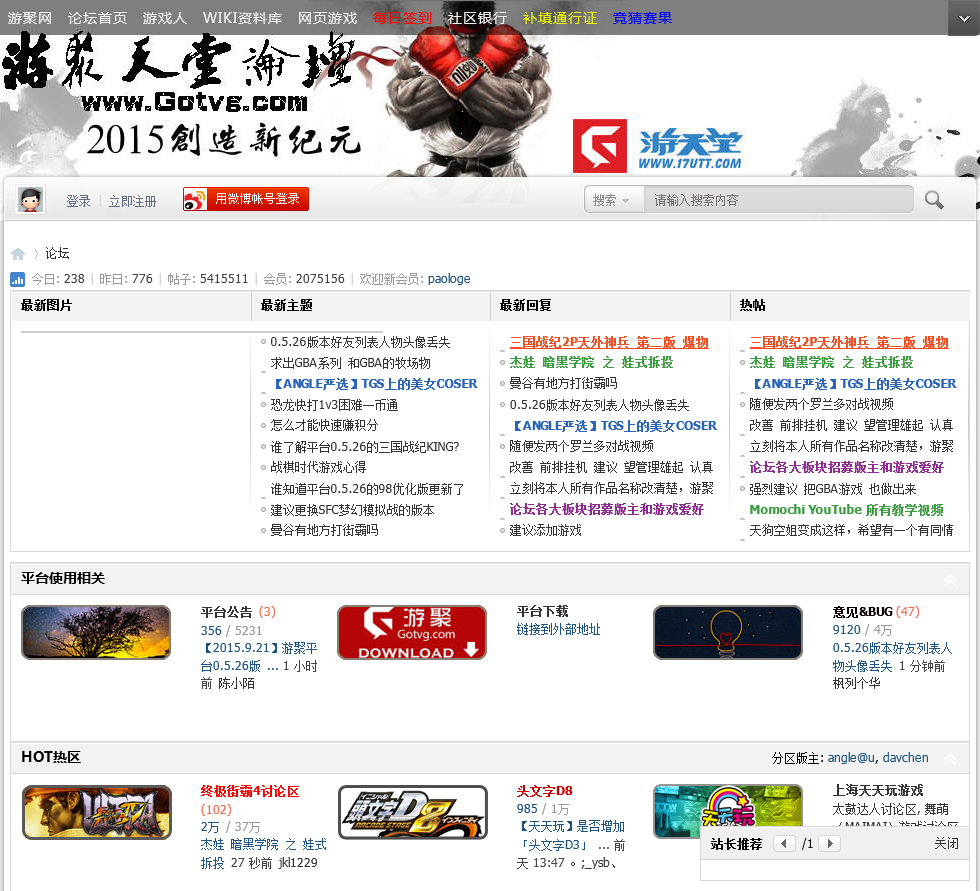The width and height of the screenshot is (980, 891).
Task: Select the 最新回复 column header
Action: point(526,306)
